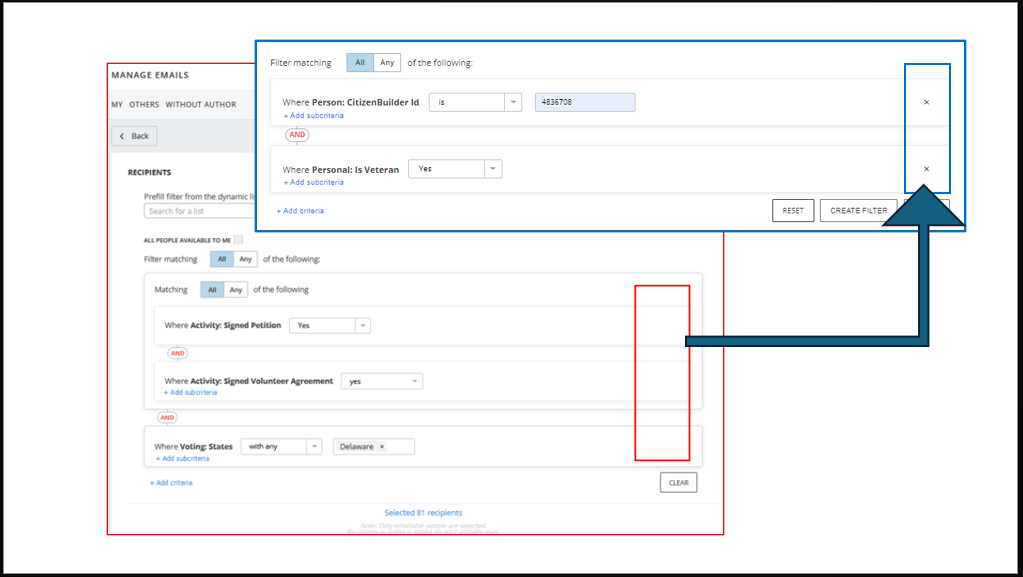1023x577 pixels.
Task: Check the All People Available To Me box
Action: click(x=238, y=240)
